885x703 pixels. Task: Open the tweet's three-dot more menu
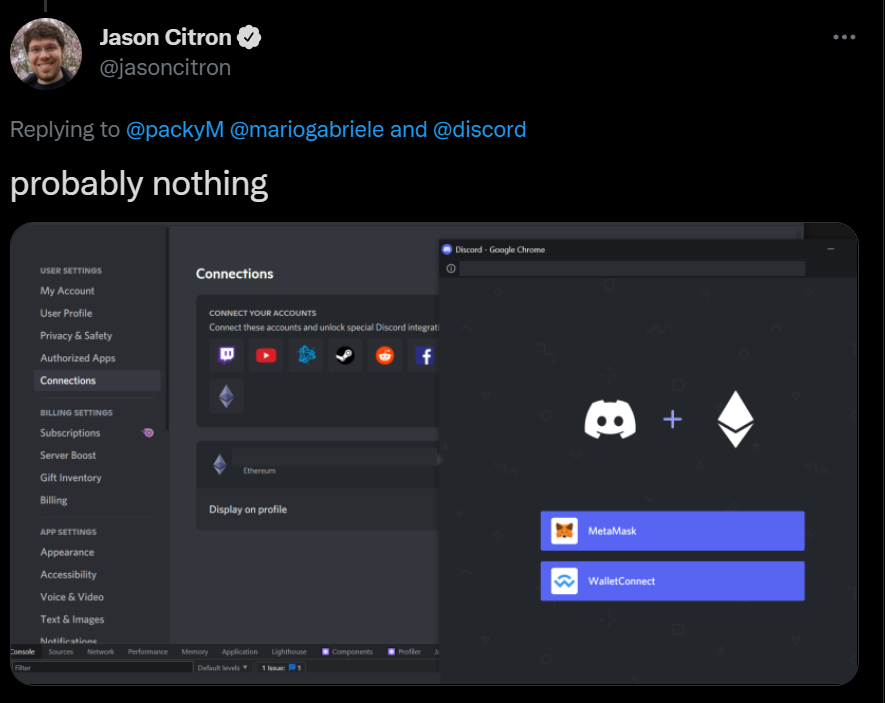844,37
